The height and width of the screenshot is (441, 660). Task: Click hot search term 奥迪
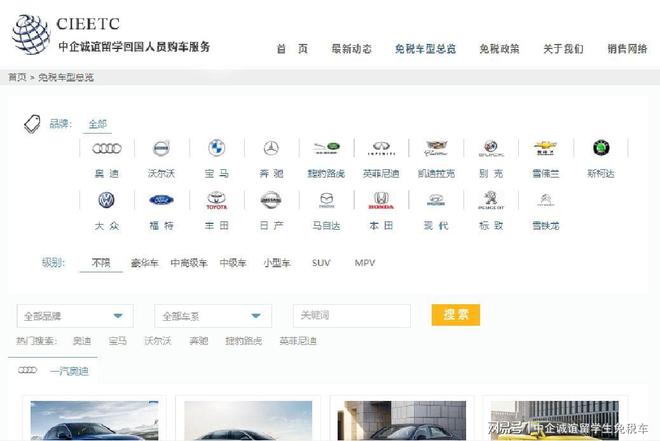(82, 341)
